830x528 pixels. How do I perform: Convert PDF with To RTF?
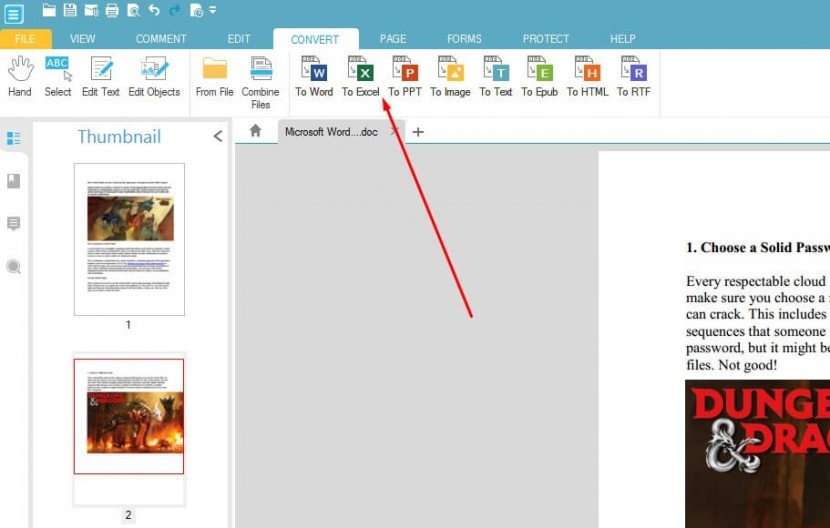pos(633,77)
